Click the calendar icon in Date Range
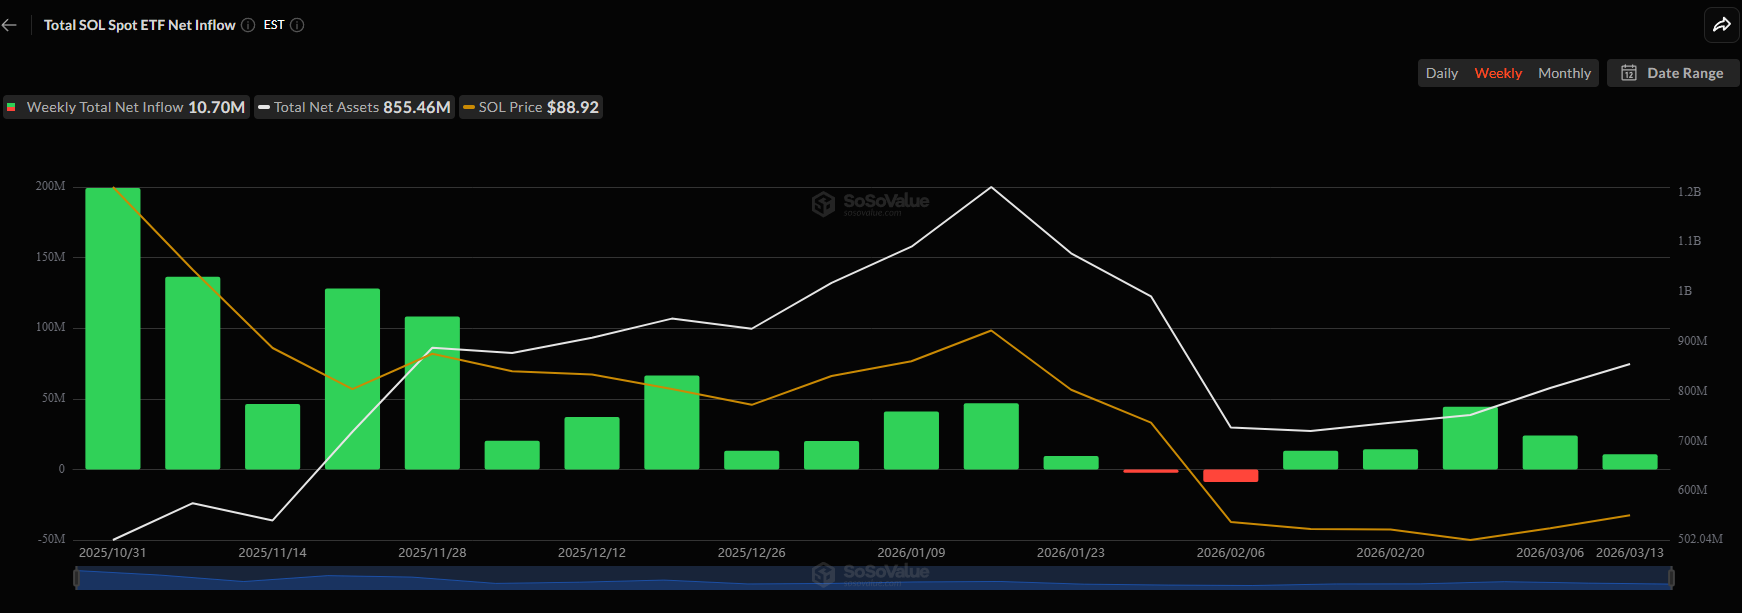The width and height of the screenshot is (1742, 613). [x=1629, y=73]
